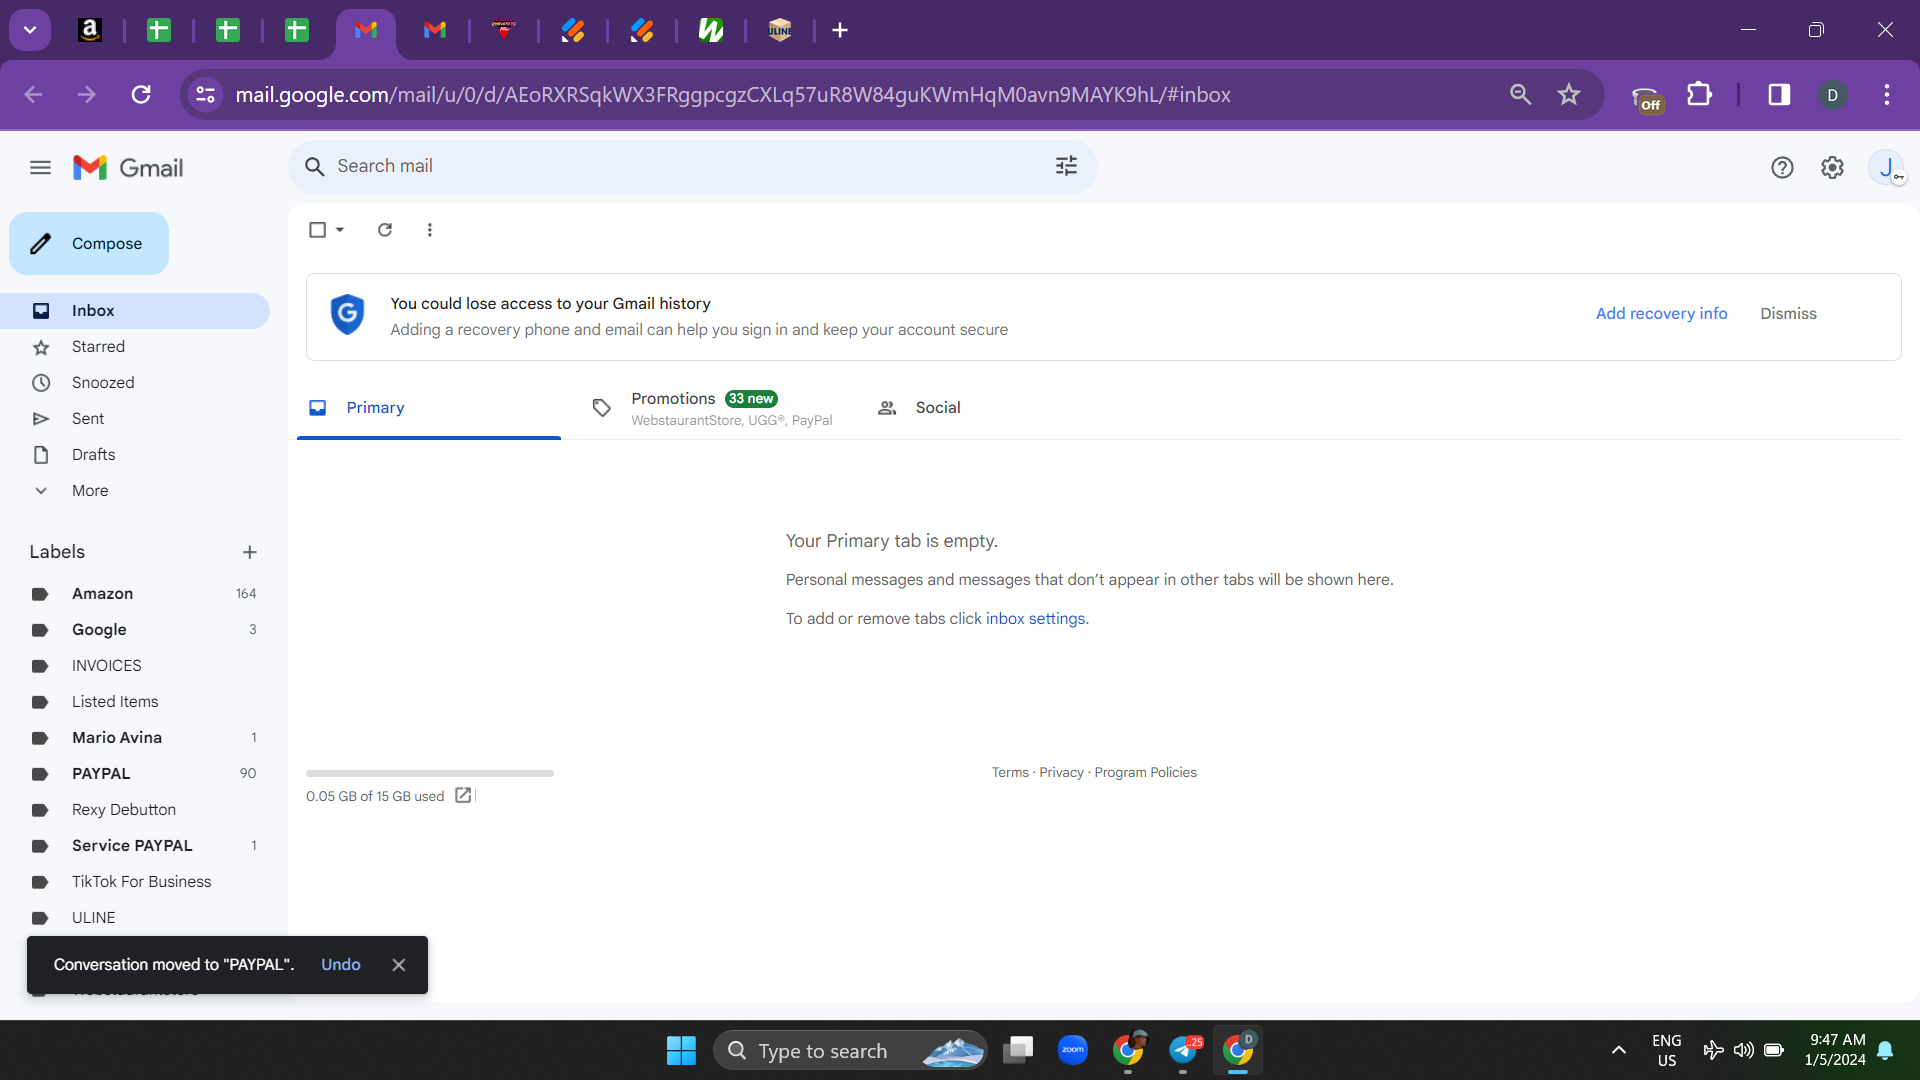Open the More options three-dot menu above inbox
This screenshot has height=1080, width=1920.
tap(430, 230)
